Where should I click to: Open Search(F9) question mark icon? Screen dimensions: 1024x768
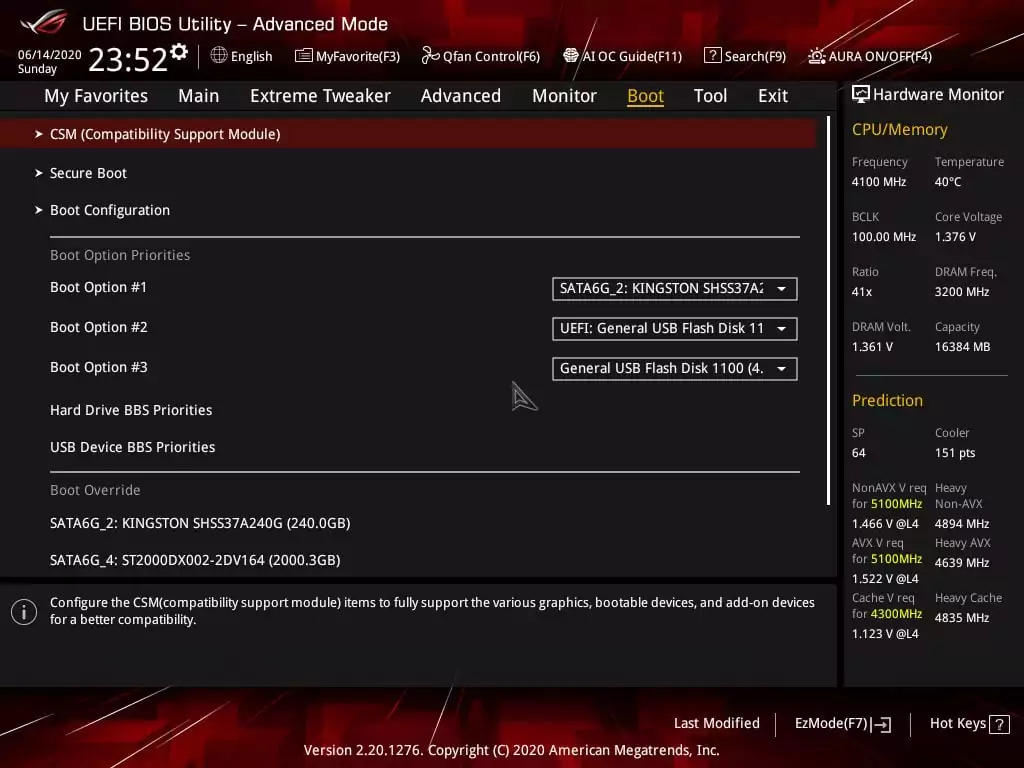click(x=712, y=56)
